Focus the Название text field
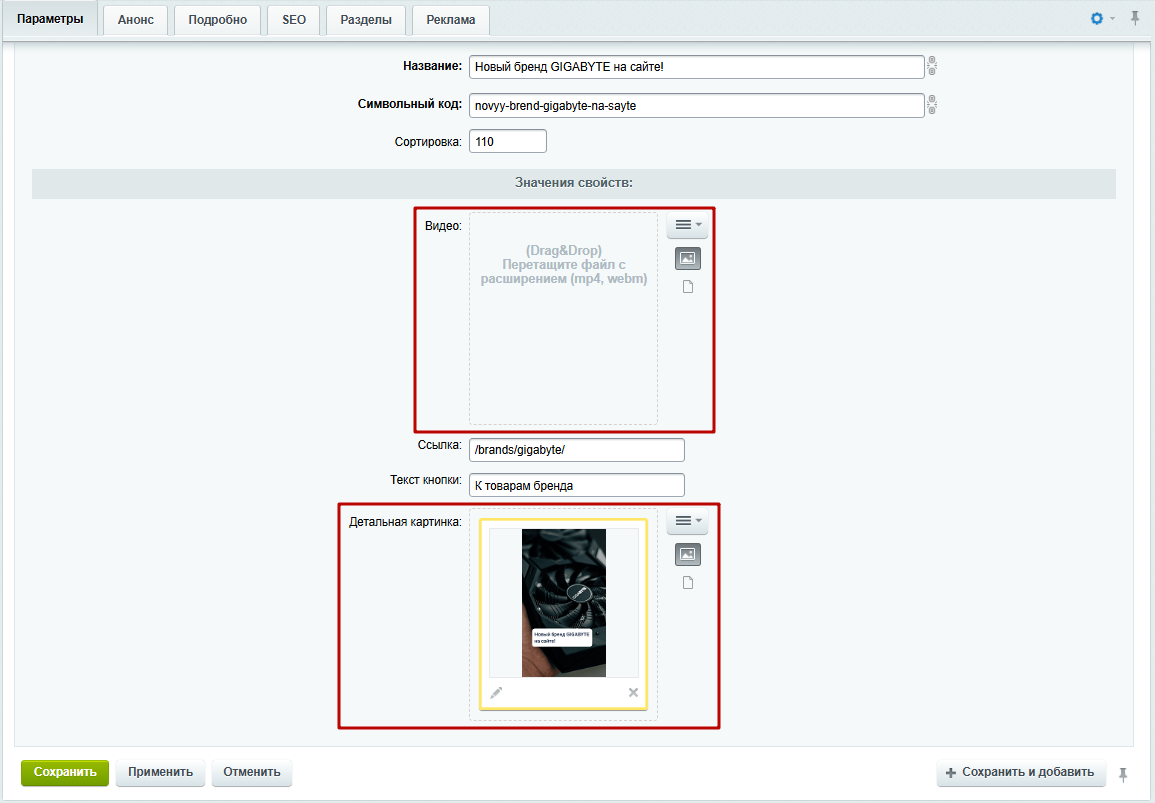The width and height of the screenshot is (1155, 803). tap(697, 66)
